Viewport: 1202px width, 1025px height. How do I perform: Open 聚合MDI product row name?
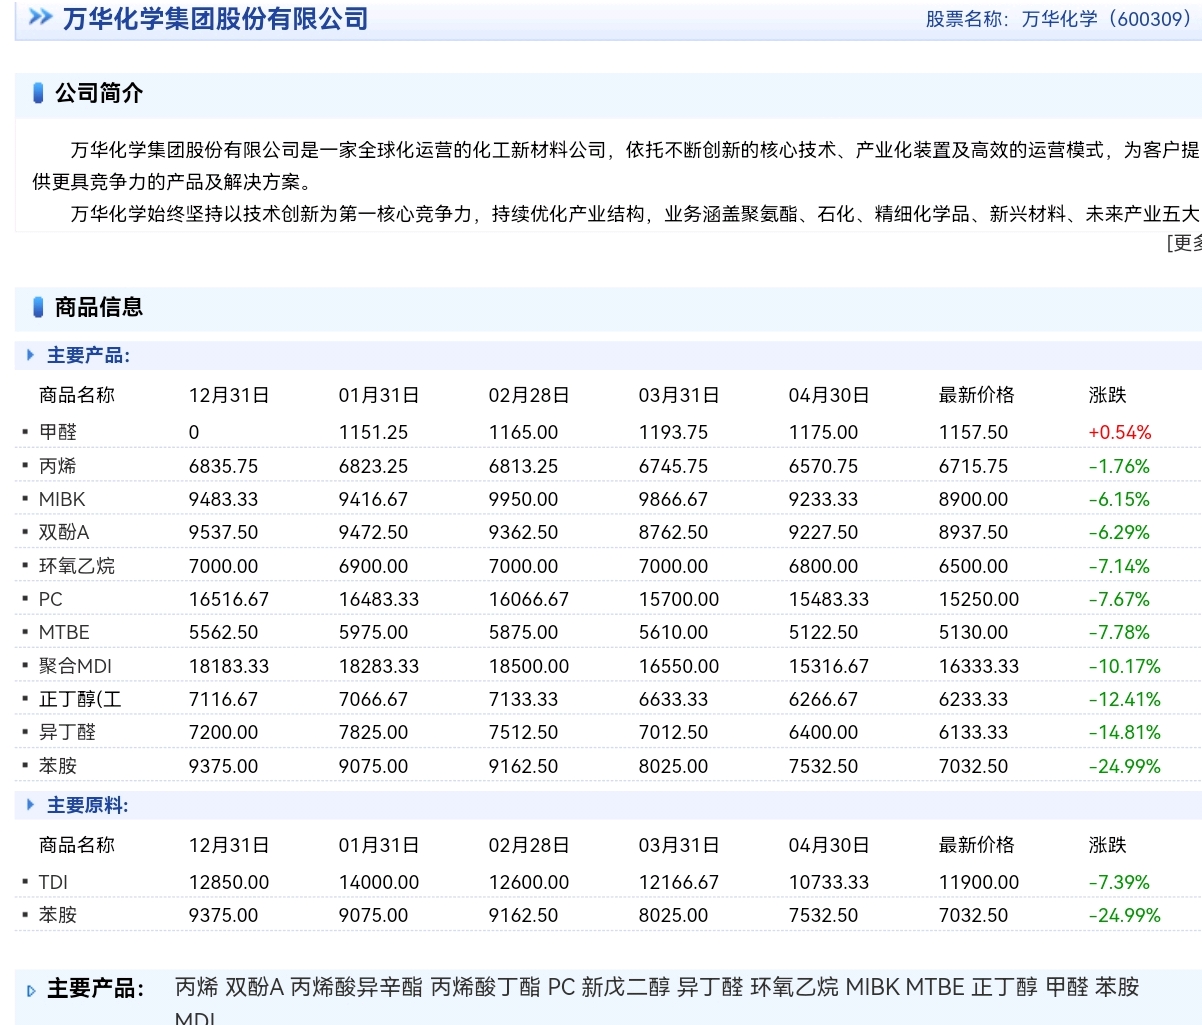pyautogui.click(x=76, y=666)
